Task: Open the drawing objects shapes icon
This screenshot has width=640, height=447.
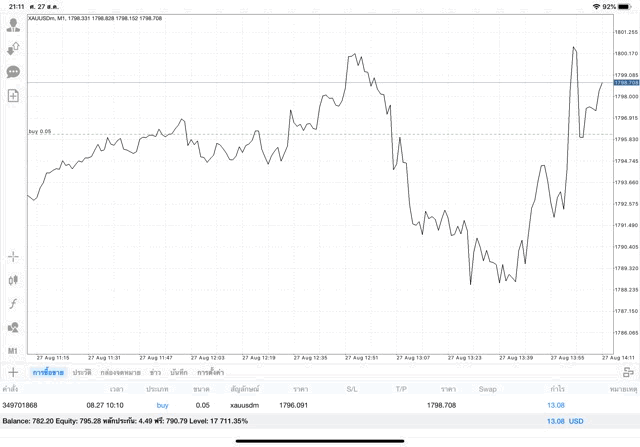Action: coord(13,327)
